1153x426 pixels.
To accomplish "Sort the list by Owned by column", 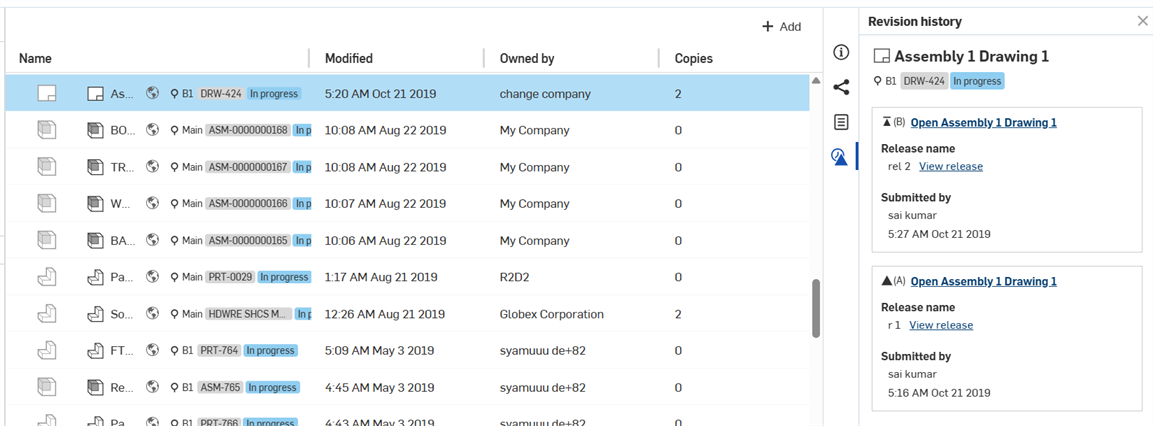I will pos(527,58).
